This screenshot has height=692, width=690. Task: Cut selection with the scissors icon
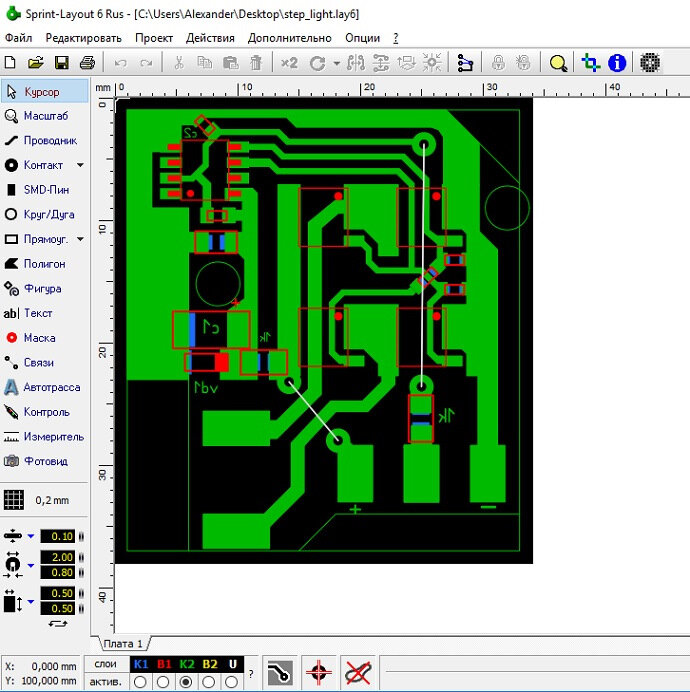click(179, 63)
